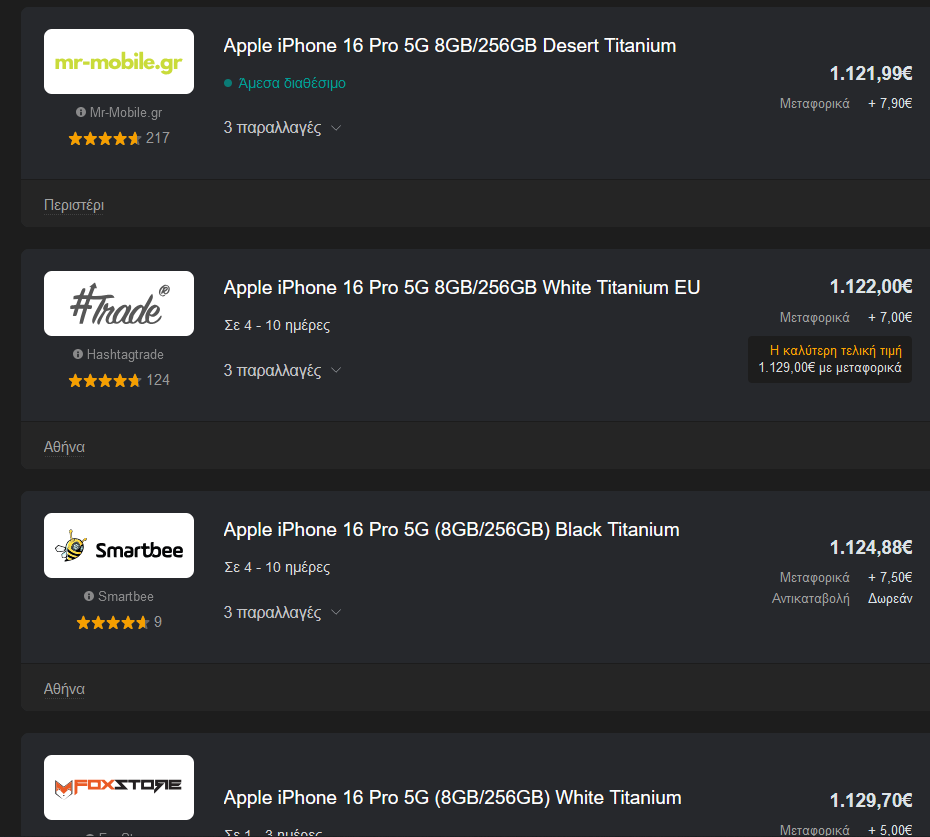
Task: Click the Mr-Mobile.gr shop name
Action: (x=126, y=112)
